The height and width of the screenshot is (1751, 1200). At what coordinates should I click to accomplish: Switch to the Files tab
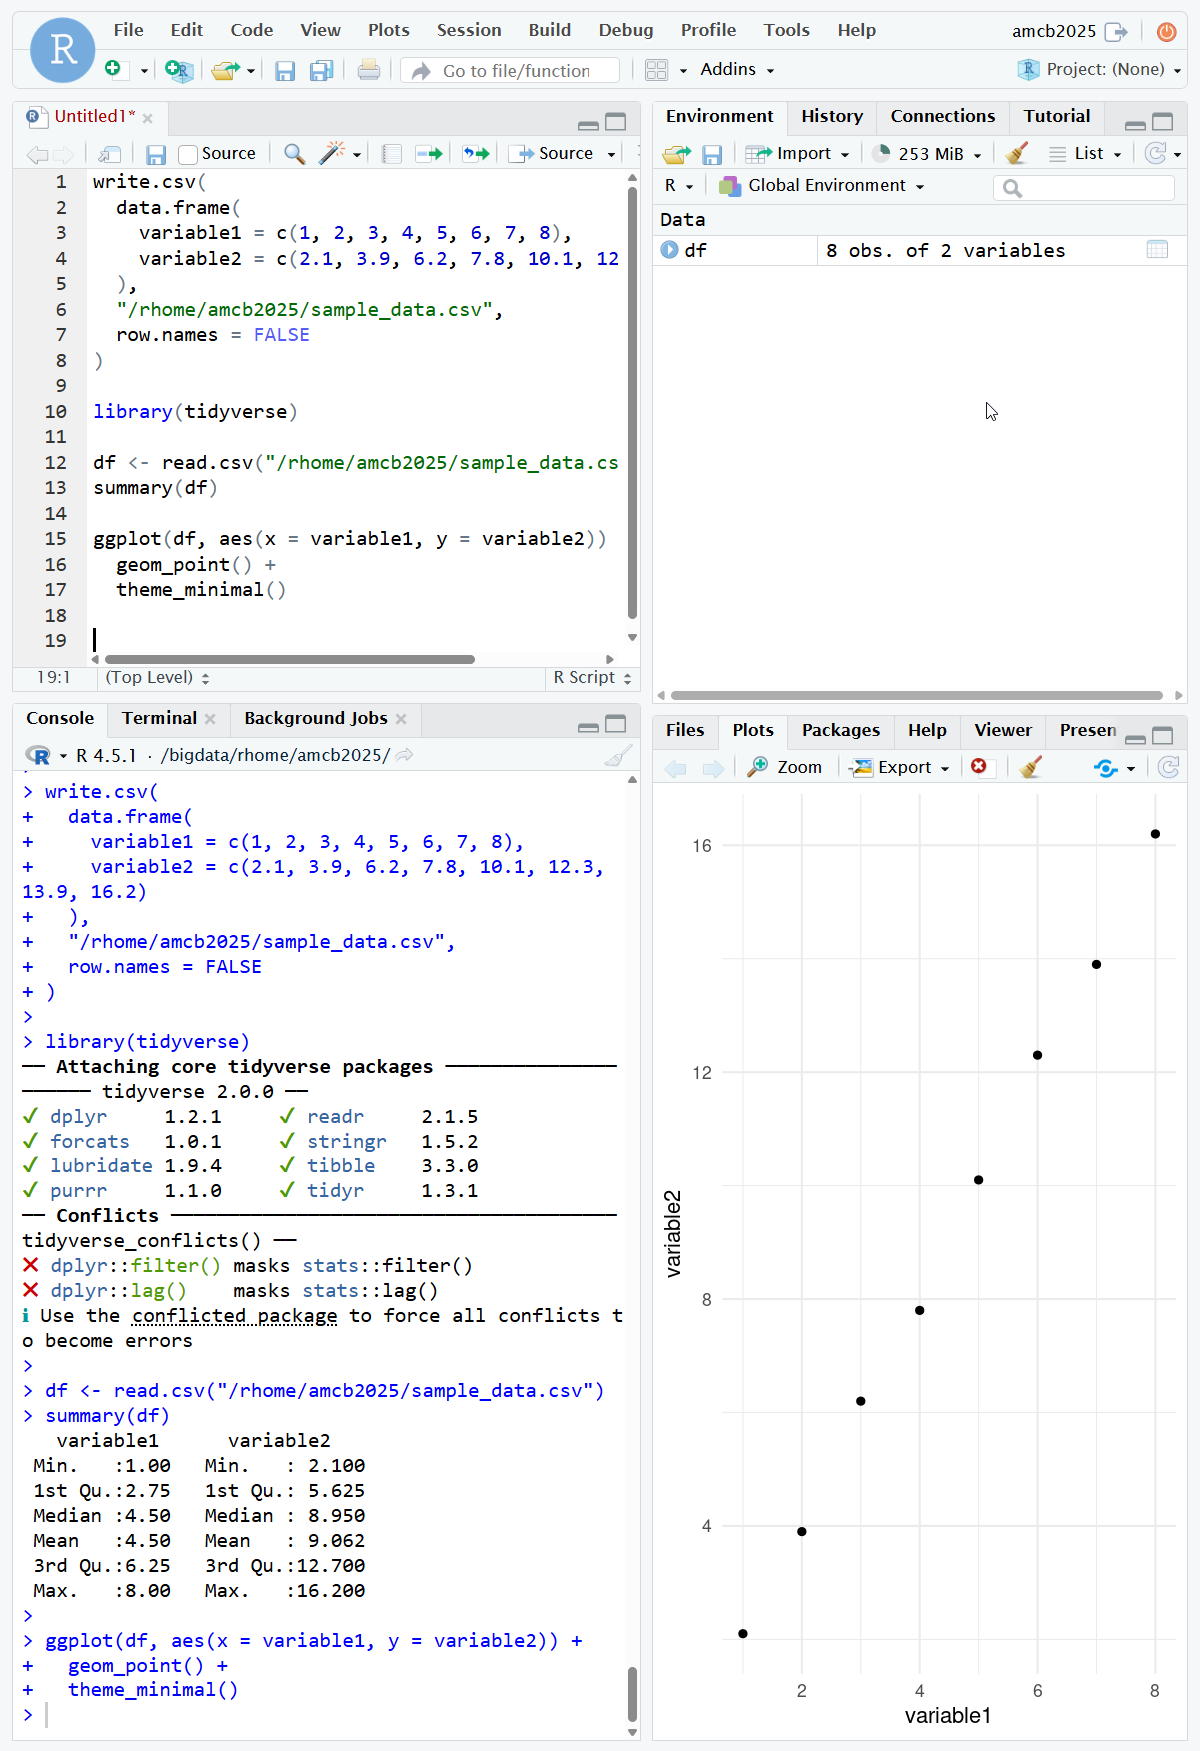pos(685,730)
